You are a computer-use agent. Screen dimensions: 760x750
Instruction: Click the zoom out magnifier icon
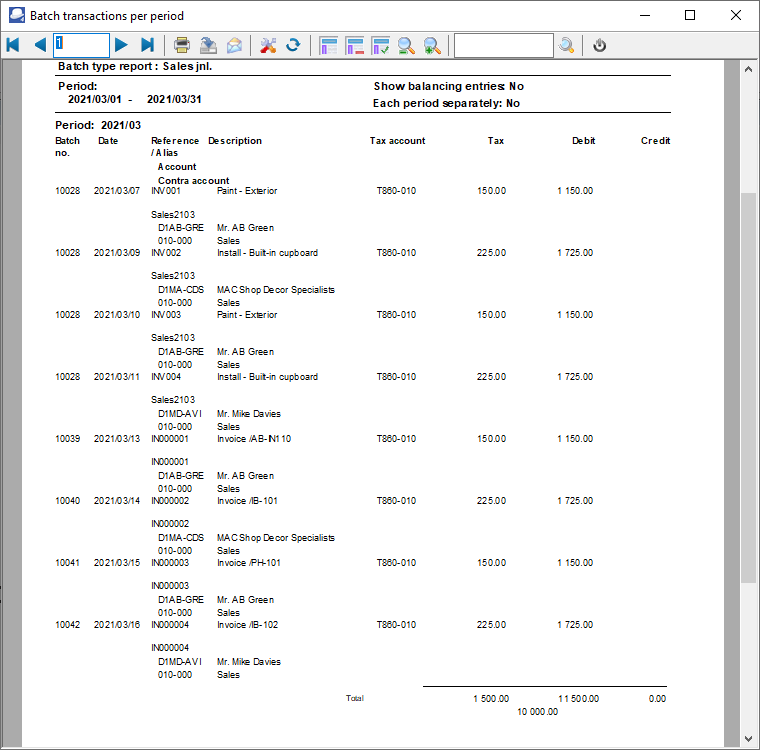pos(406,45)
